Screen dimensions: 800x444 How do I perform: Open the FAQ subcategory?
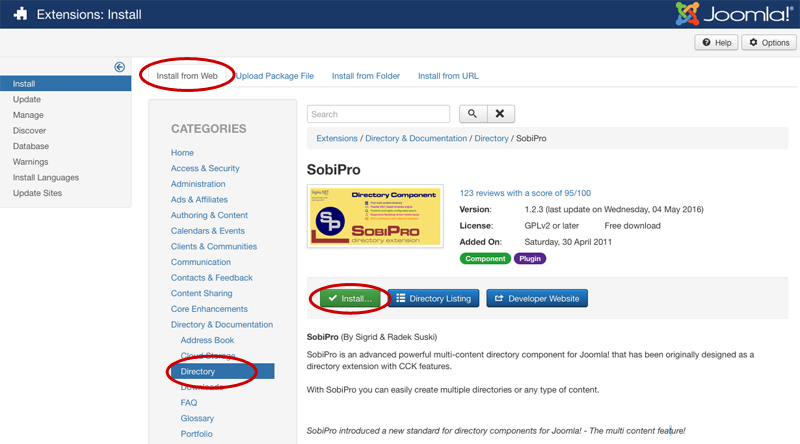[x=189, y=403]
